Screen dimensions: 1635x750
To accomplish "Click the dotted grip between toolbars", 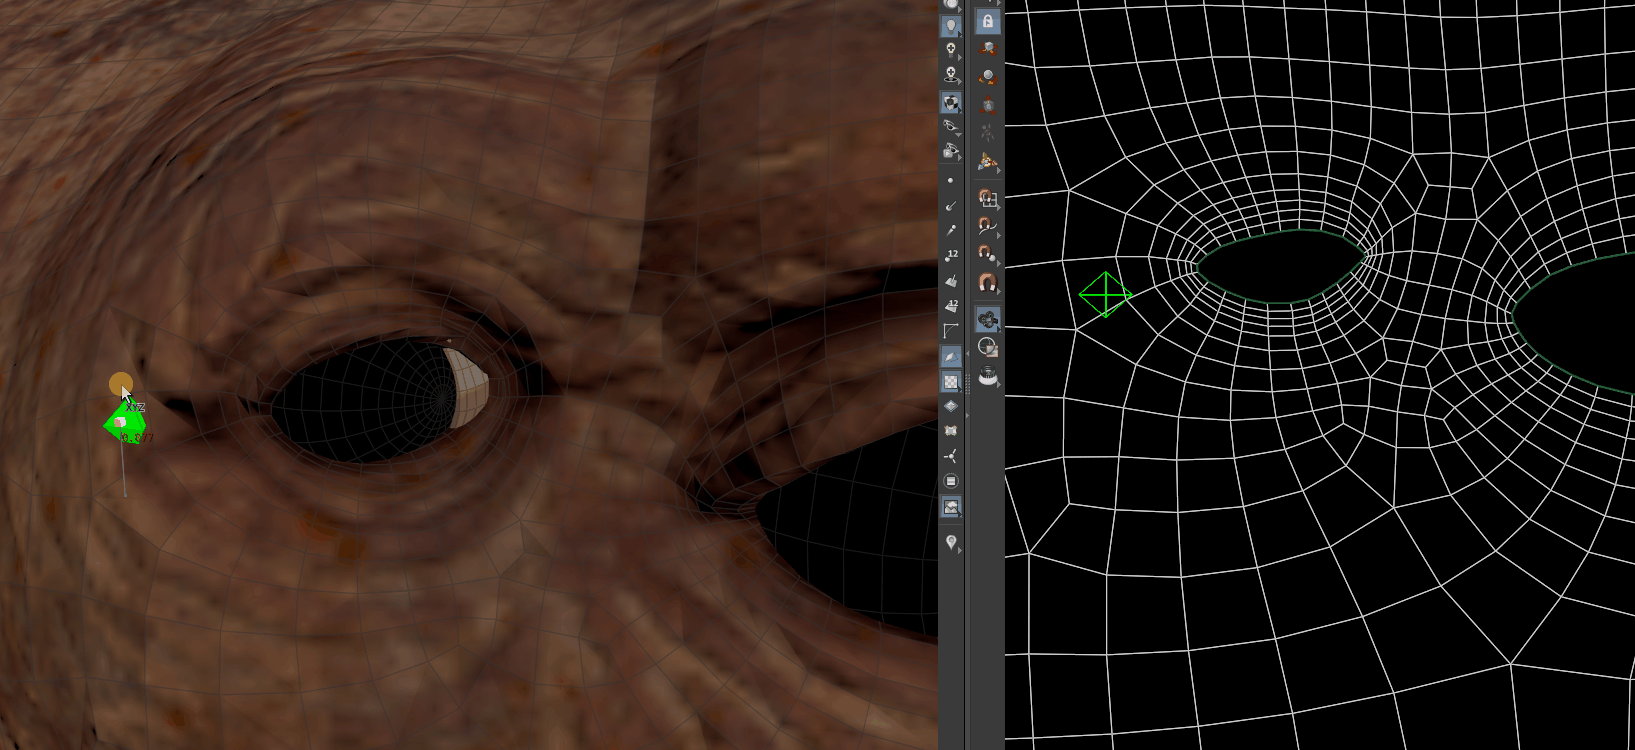I will coord(967,386).
